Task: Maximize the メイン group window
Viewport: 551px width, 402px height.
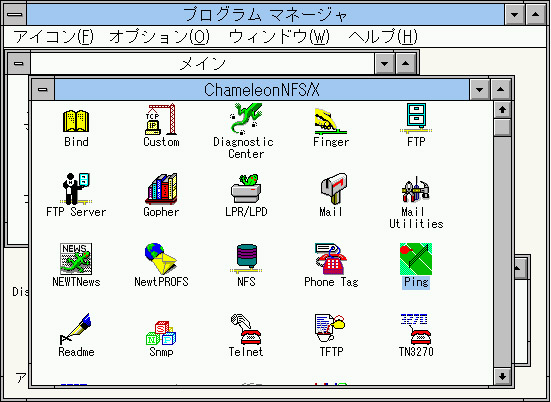Action: click(x=406, y=64)
